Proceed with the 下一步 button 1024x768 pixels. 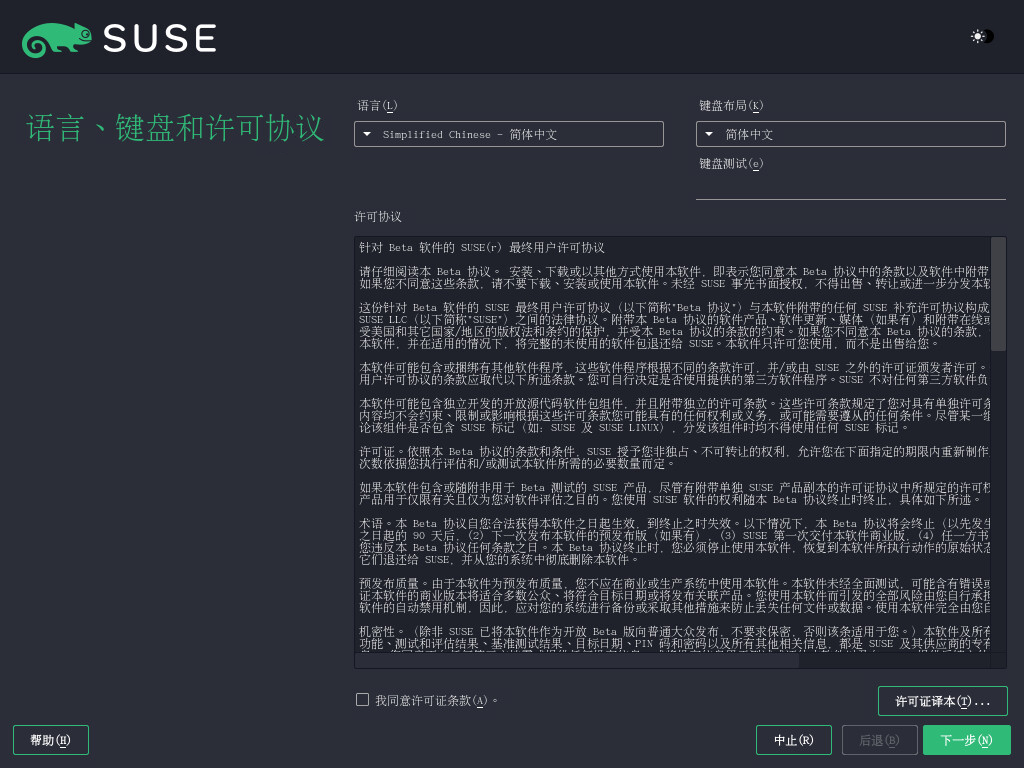tap(967, 740)
